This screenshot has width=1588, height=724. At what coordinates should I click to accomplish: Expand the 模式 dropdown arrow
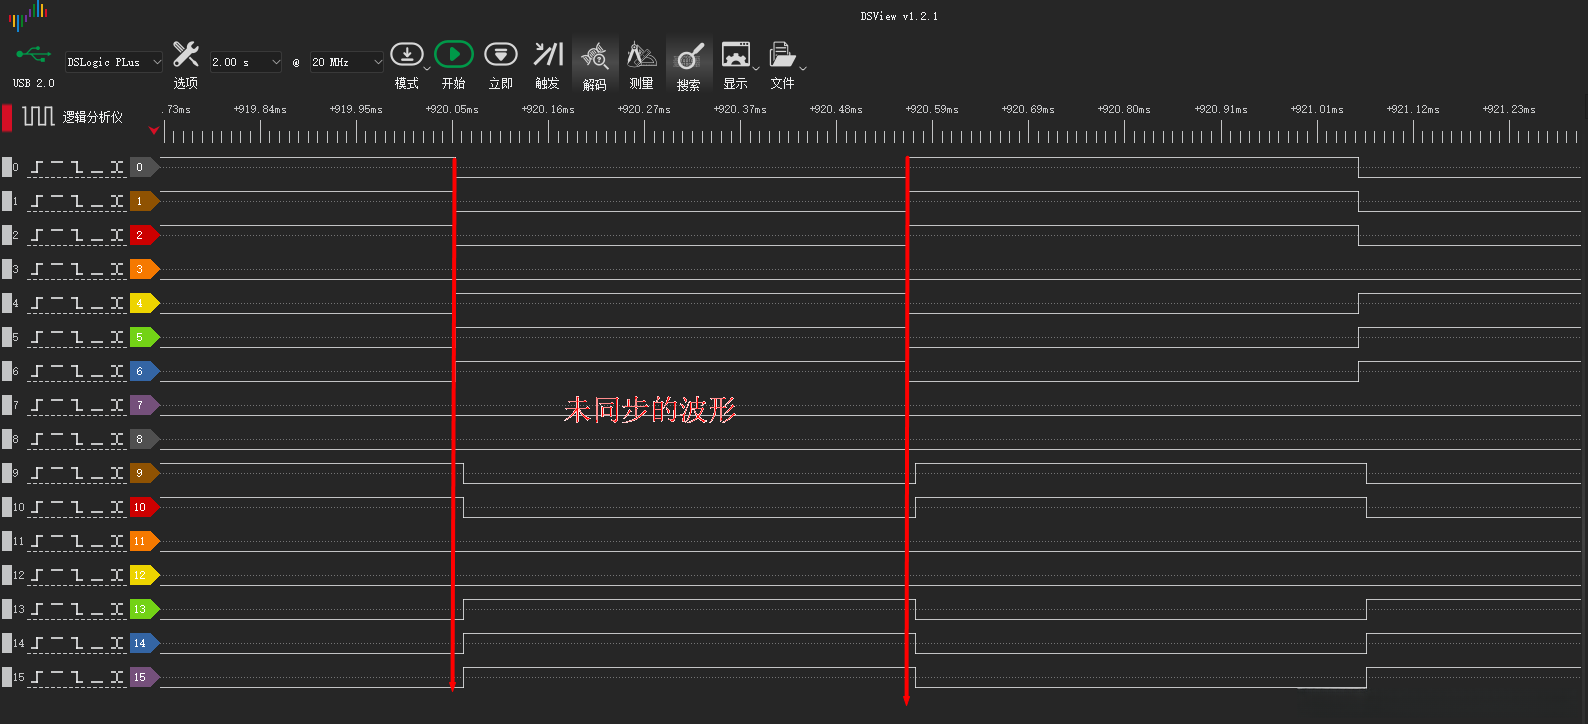pos(427,68)
